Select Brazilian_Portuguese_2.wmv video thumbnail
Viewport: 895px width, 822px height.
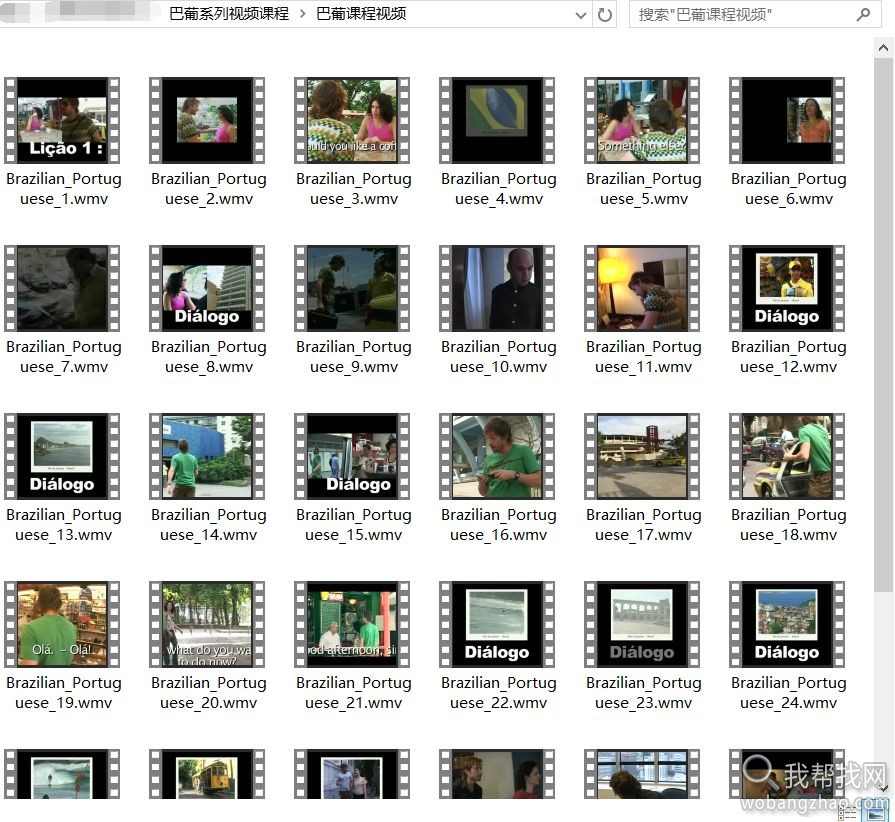pos(207,120)
